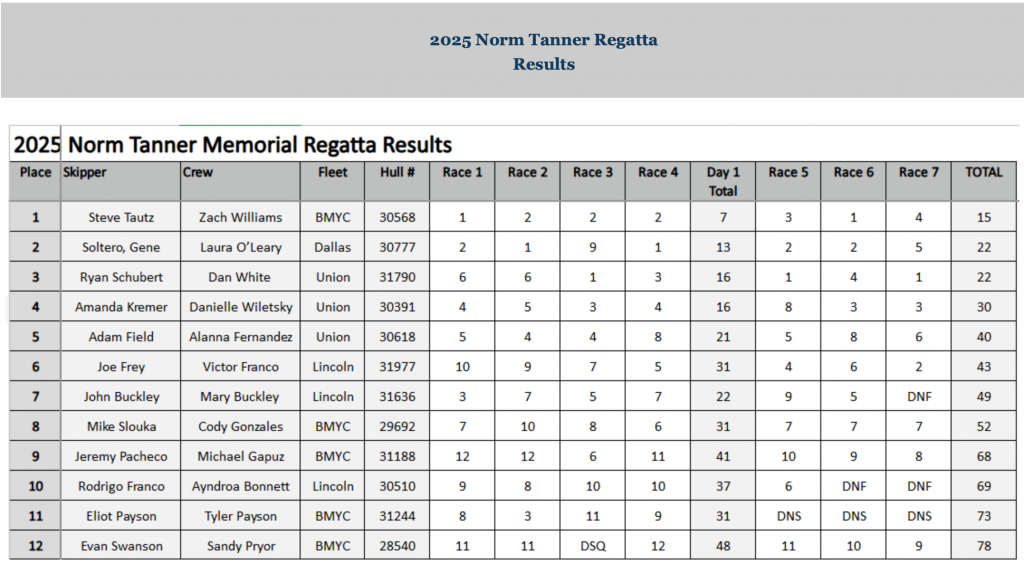Click crew cell Alanna Fernandez
This screenshot has width=1024, height=564.
pyautogui.click(x=240, y=337)
